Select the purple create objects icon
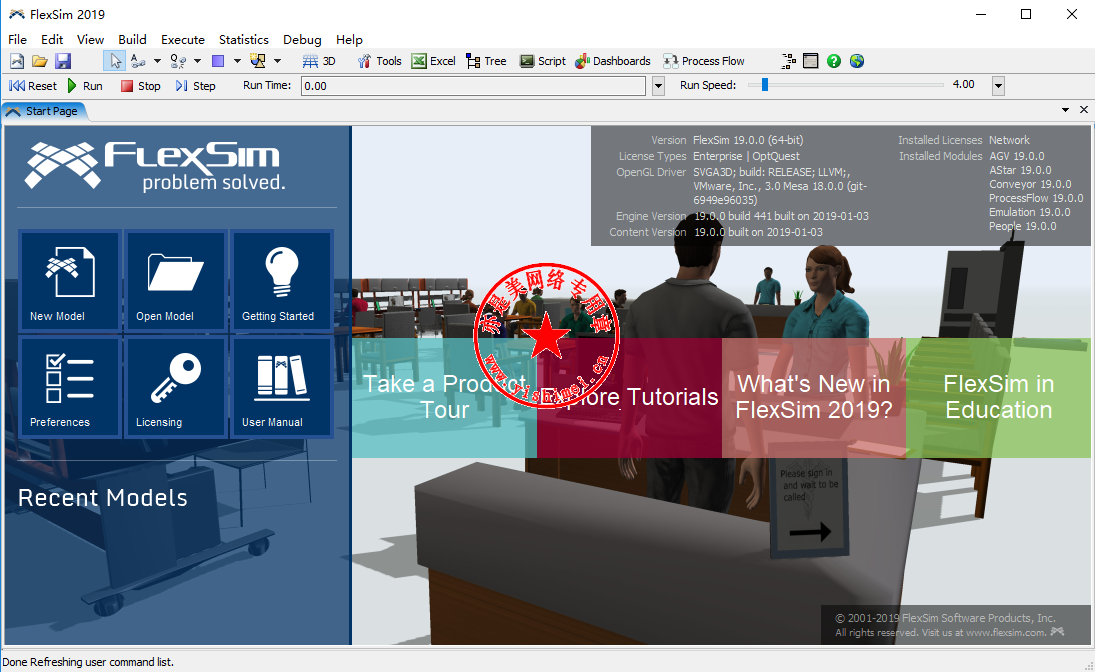Screen dimensions: 1095x672 point(218,61)
